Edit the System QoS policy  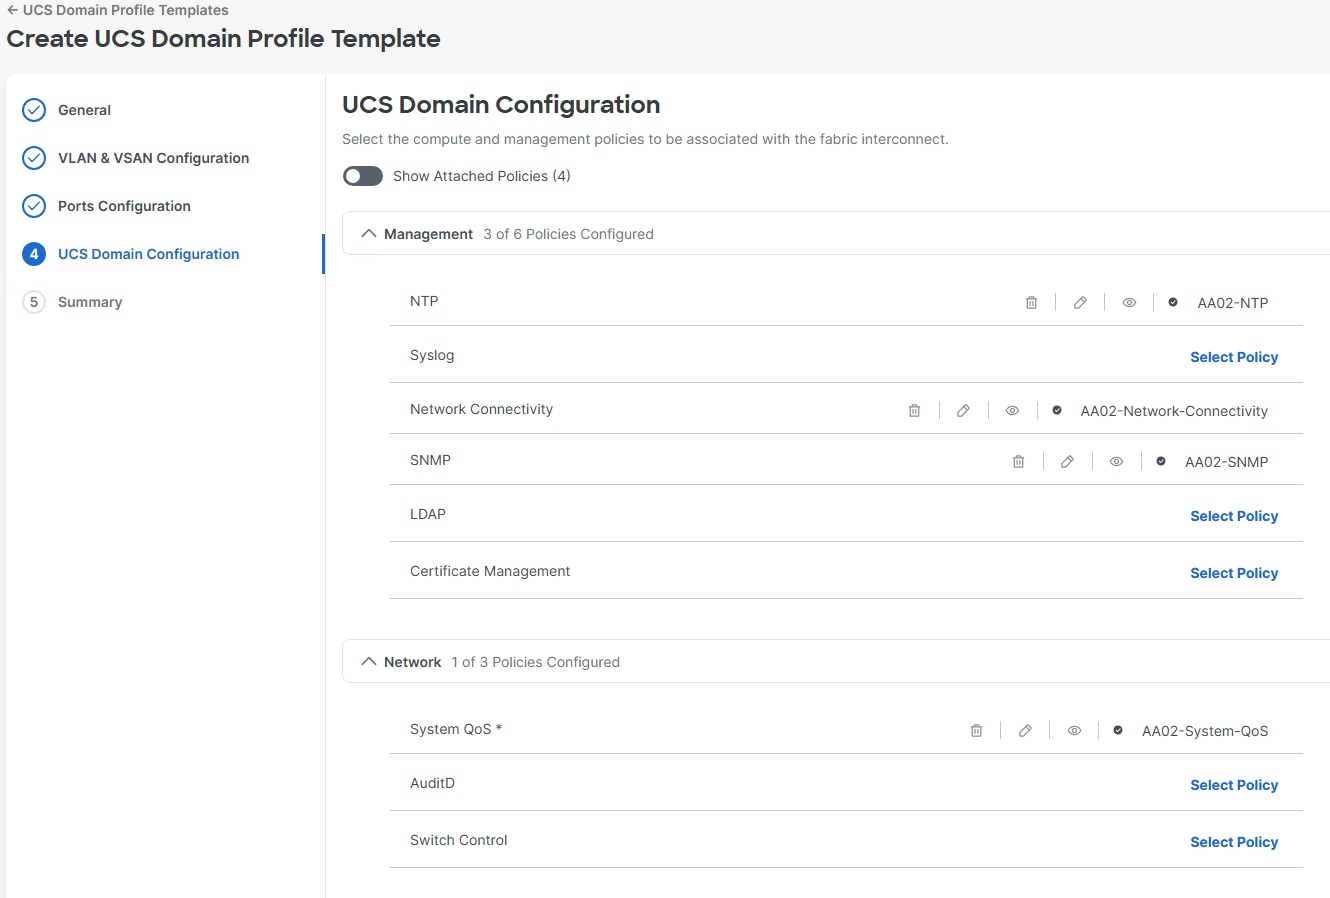(x=1025, y=731)
